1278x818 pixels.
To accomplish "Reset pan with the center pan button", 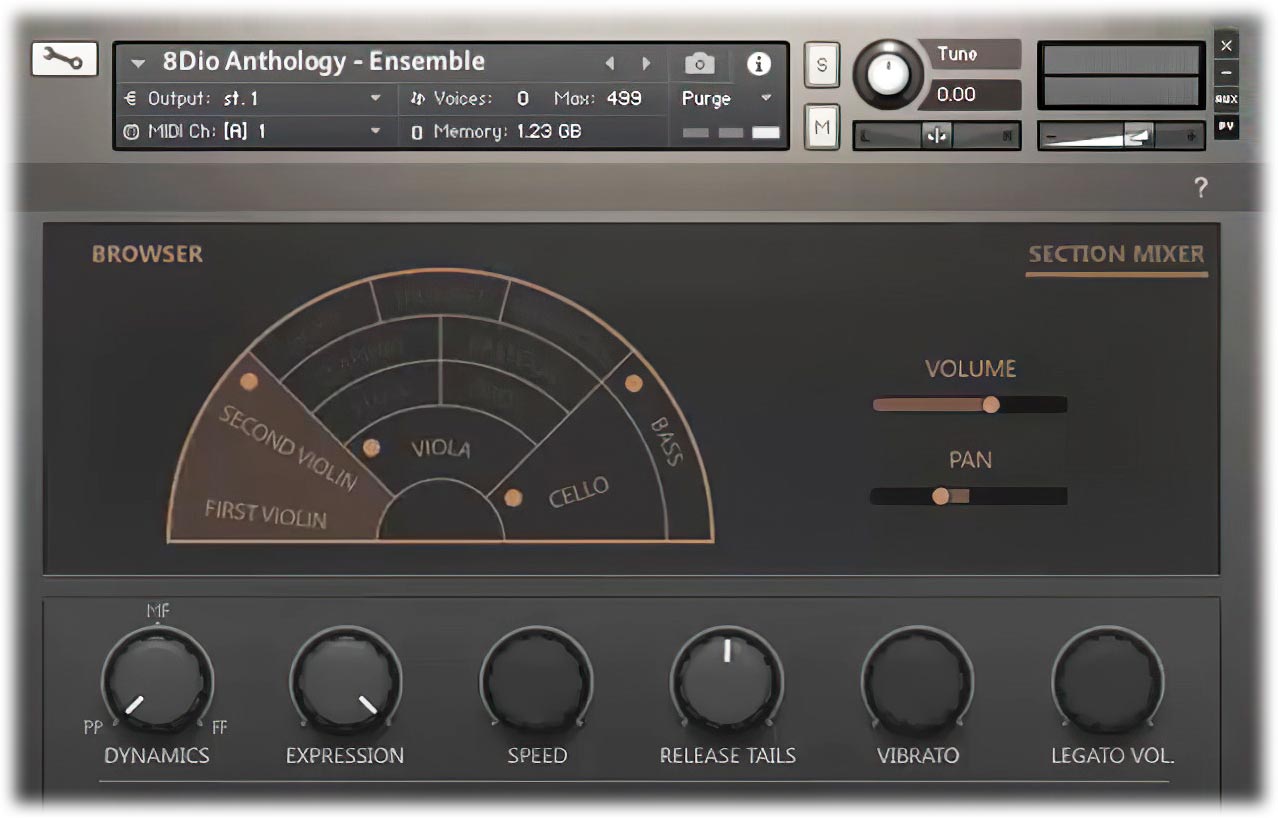I will click(x=938, y=136).
